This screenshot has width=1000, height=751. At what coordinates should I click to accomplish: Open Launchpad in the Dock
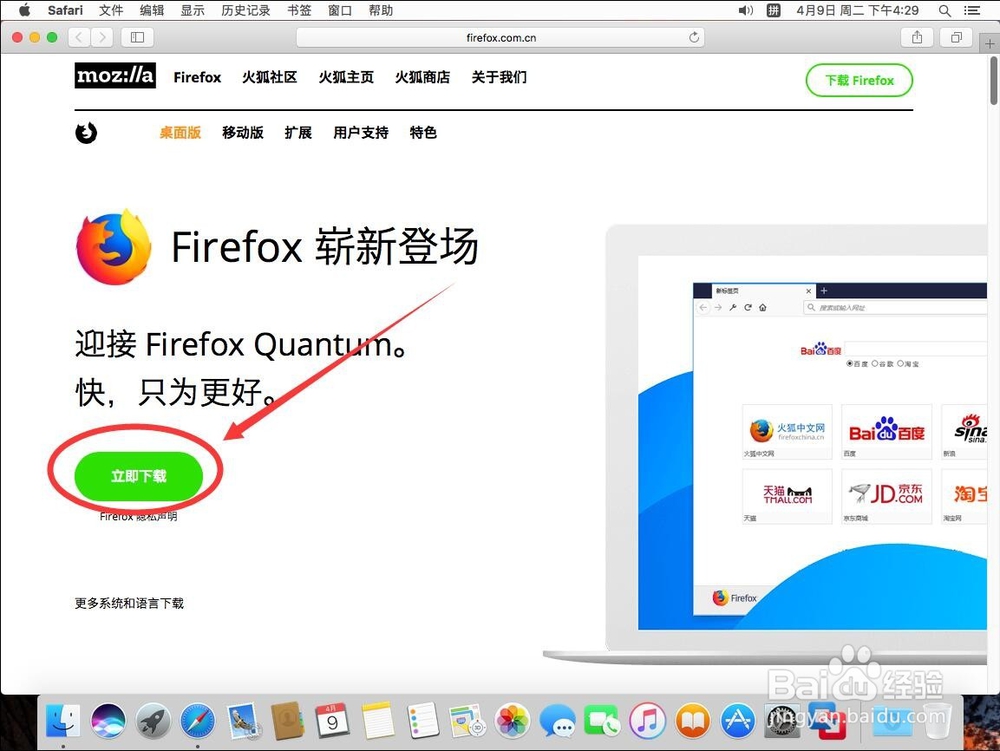(x=152, y=721)
